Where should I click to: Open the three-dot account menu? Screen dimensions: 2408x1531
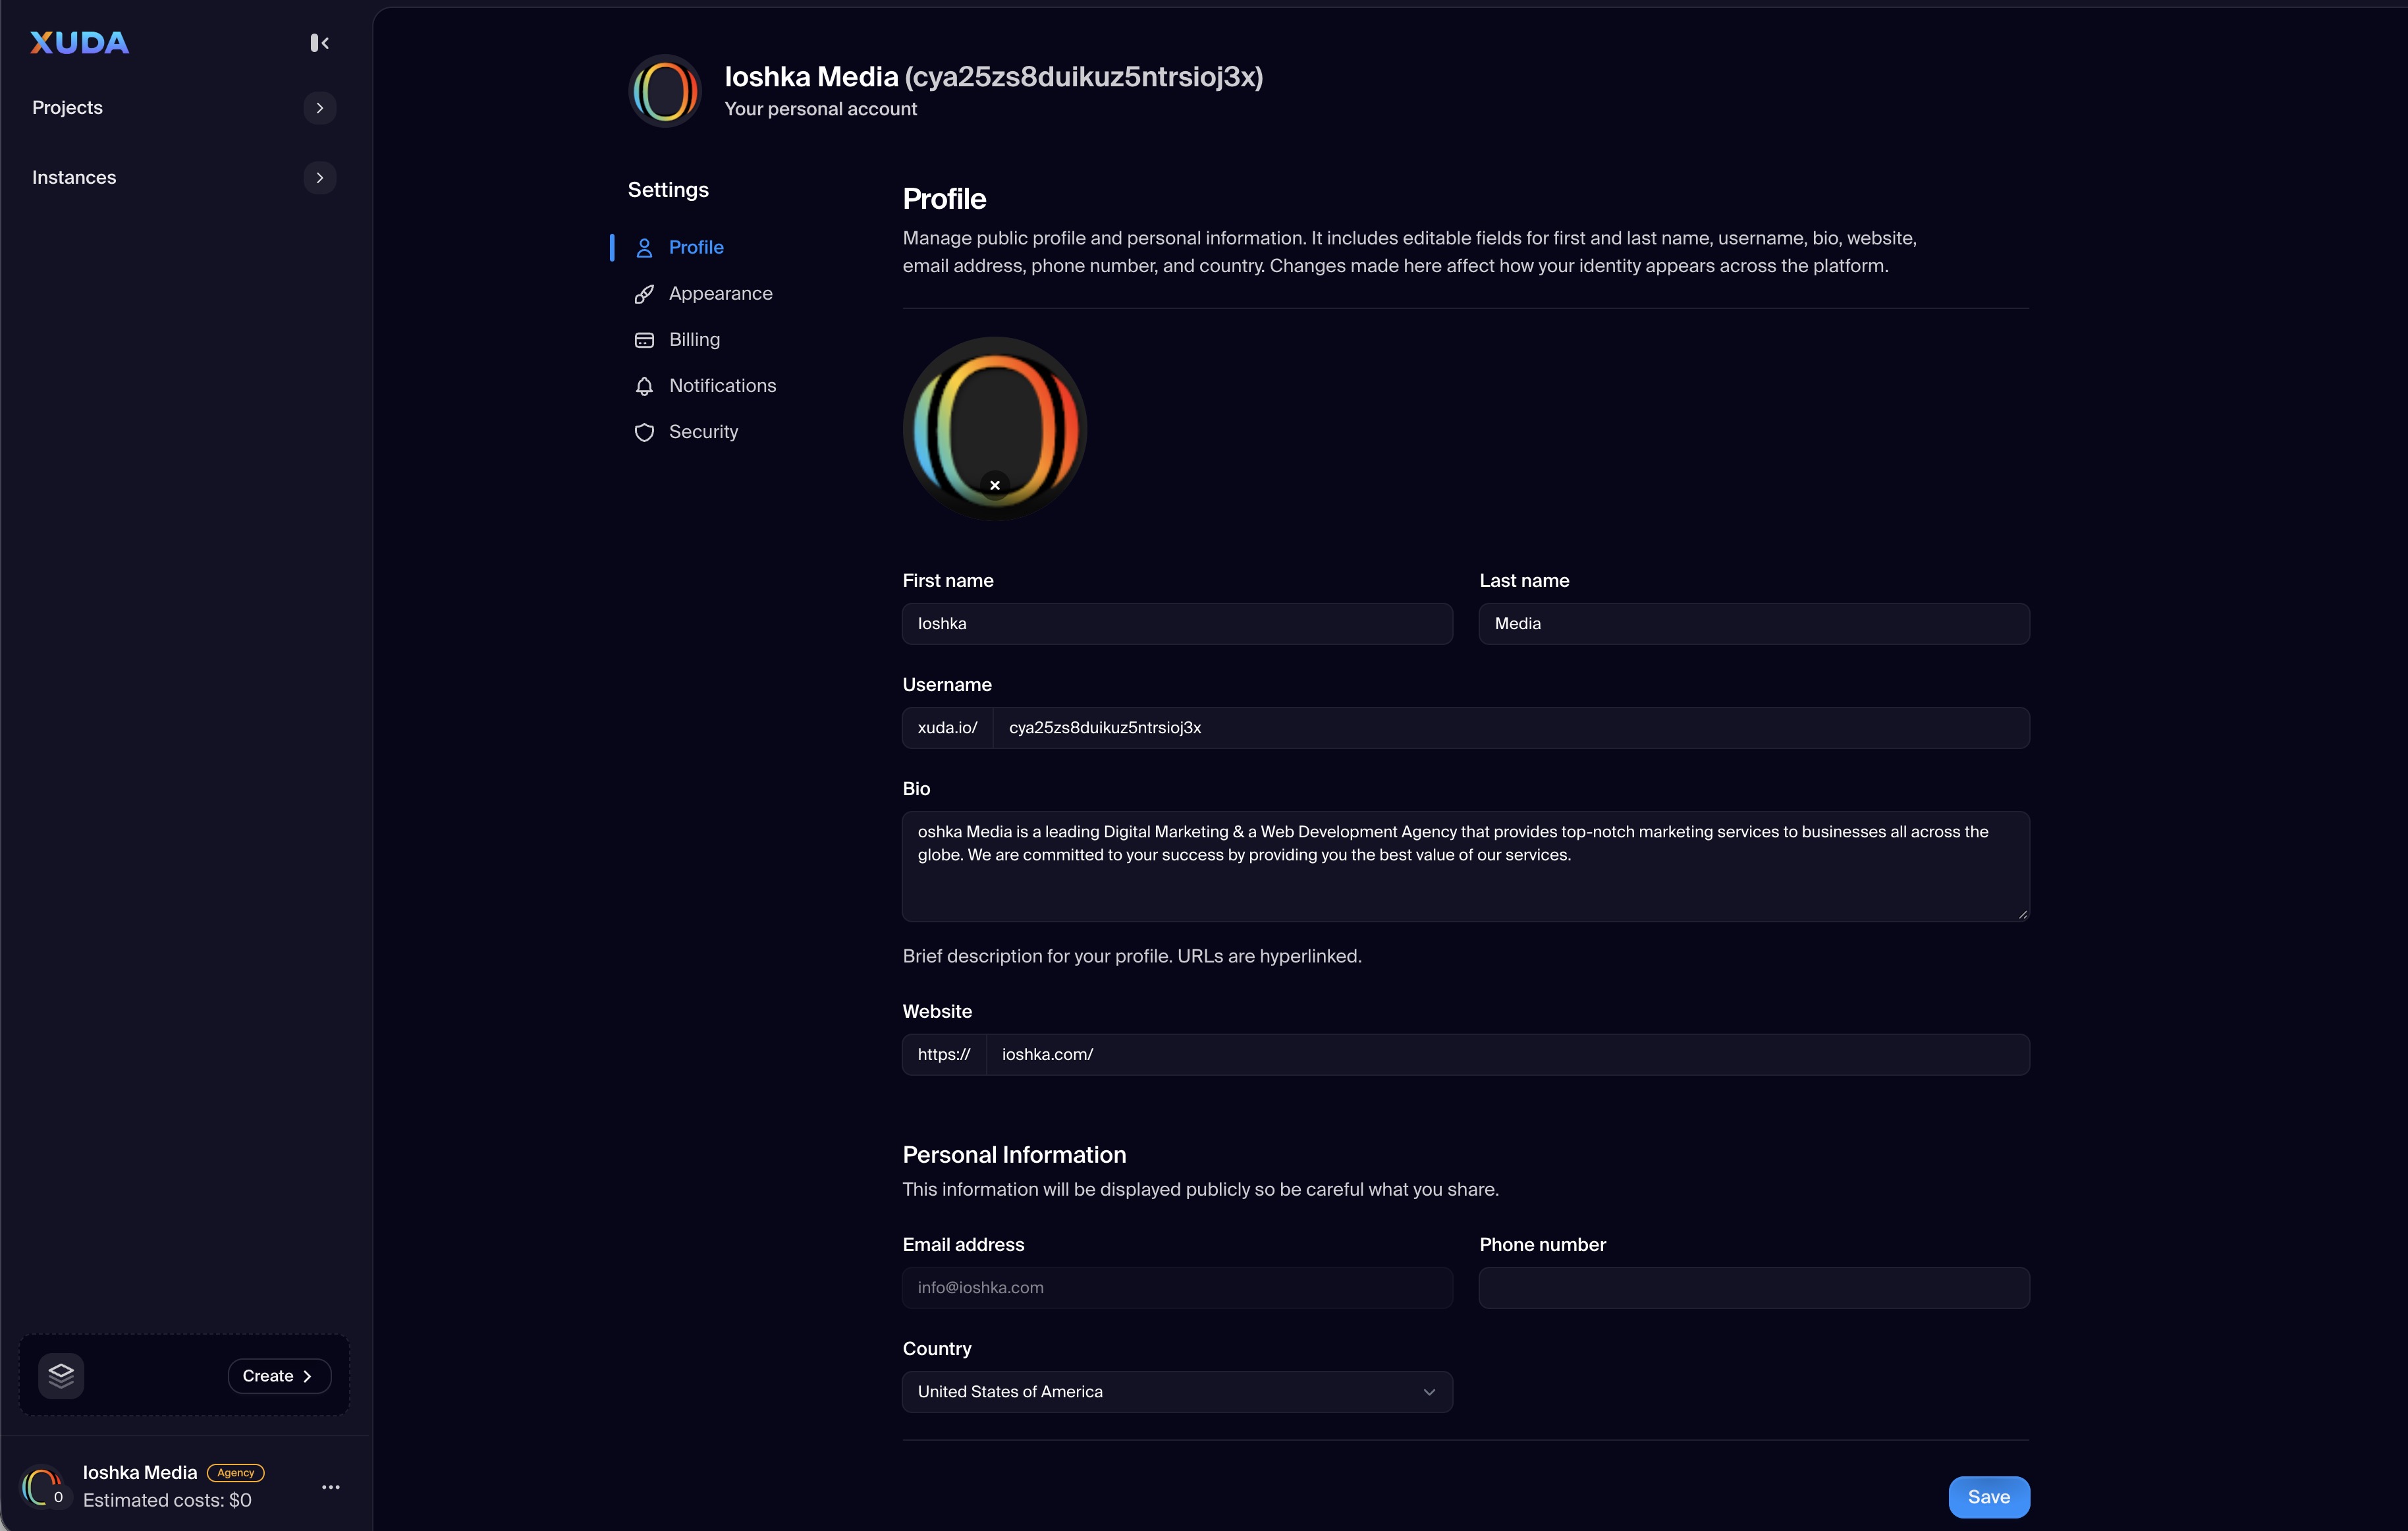pyautogui.click(x=331, y=1487)
